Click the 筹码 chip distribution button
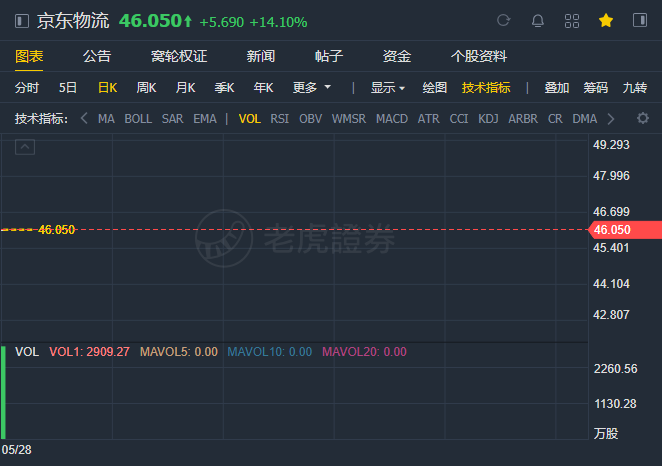Image resolution: width=662 pixels, height=466 pixels. click(x=596, y=88)
